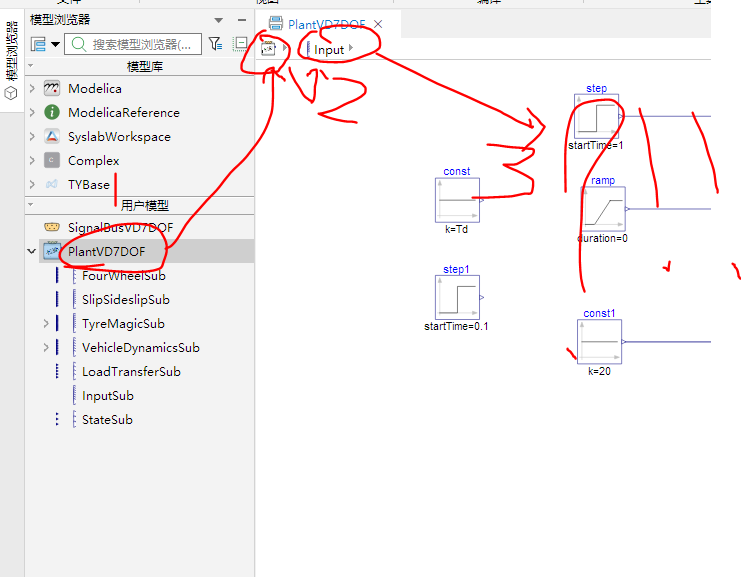Select the const1 block in the diagram

click(599, 342)
